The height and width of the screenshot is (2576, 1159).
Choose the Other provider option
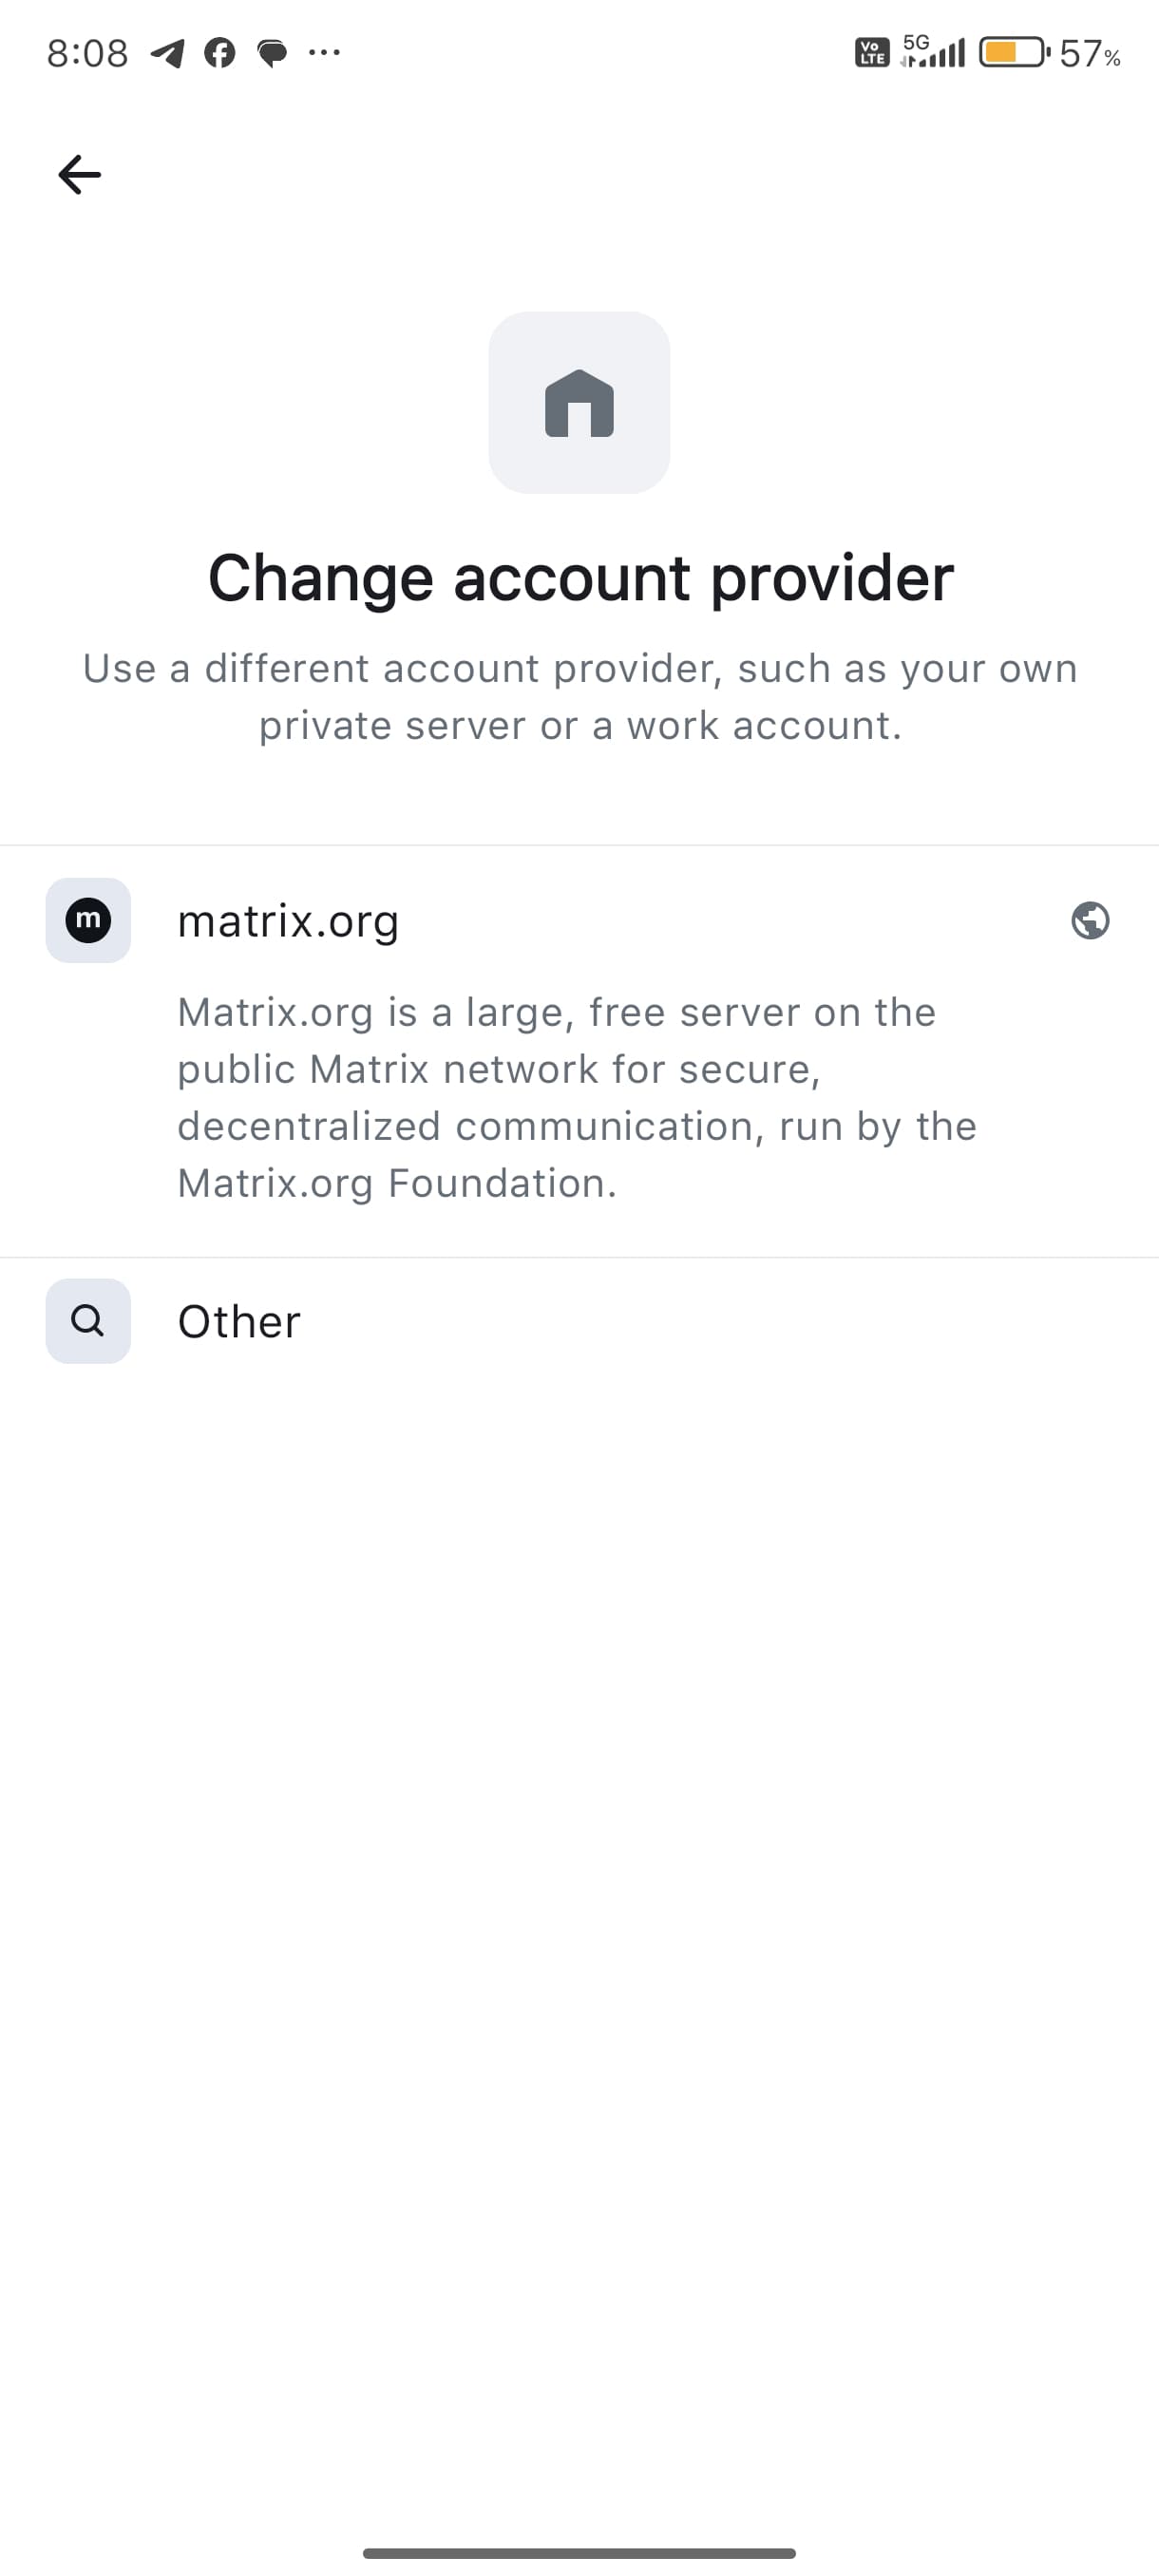(x=239, y=1322)
